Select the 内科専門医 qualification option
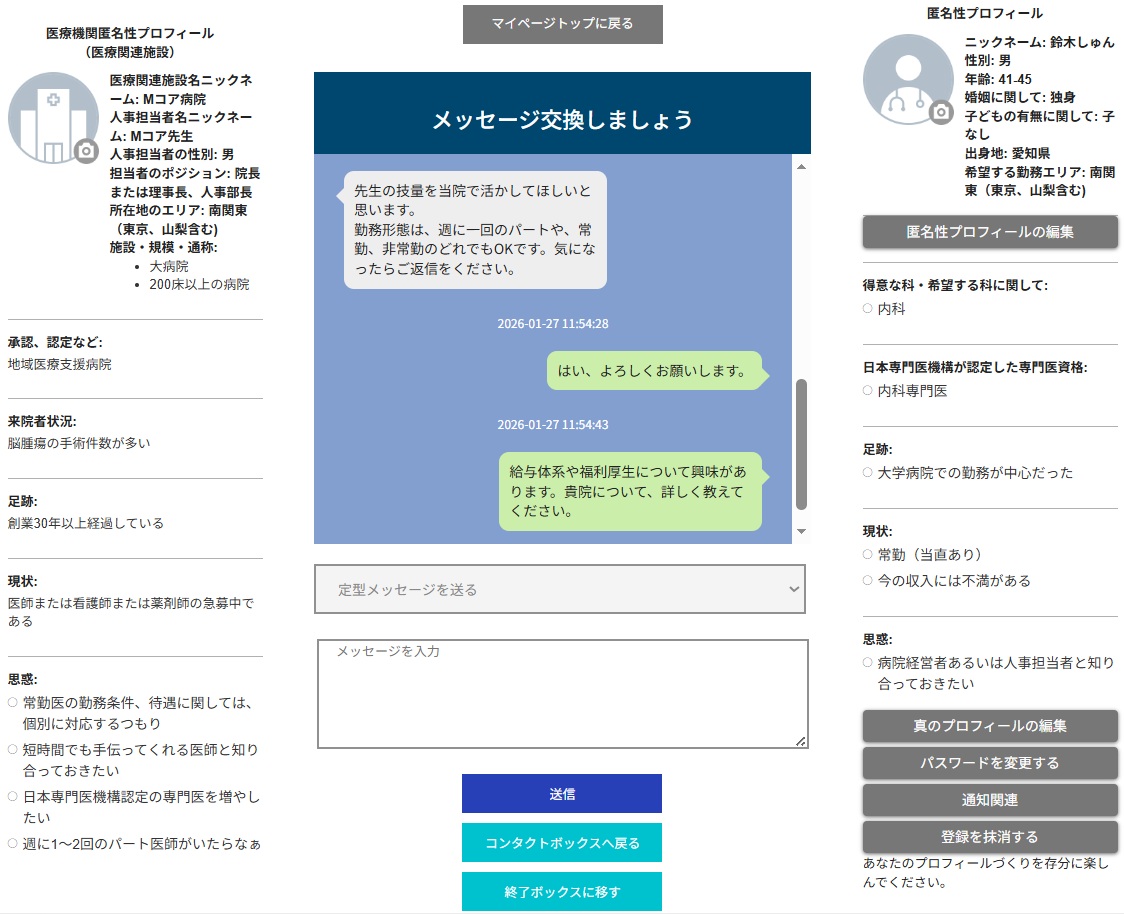The width and height of the screenshot is (1124, 914). click(865, 391)
